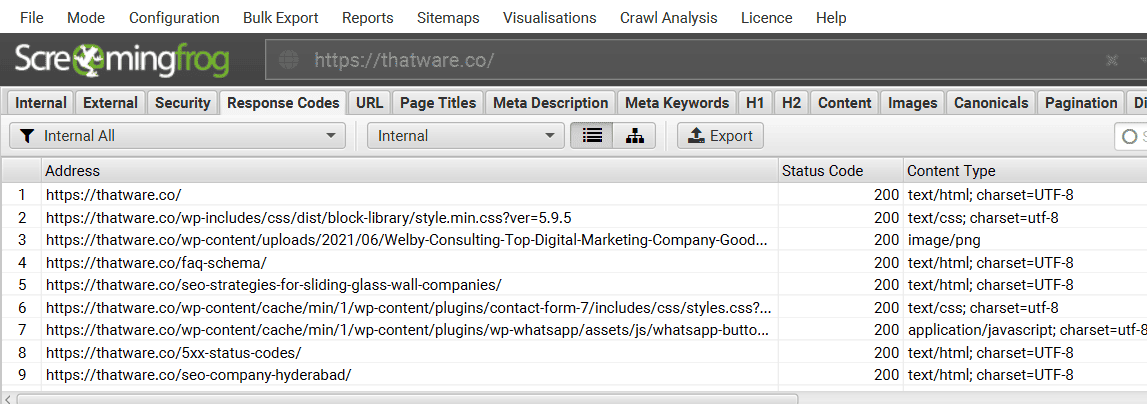Click the search field beside Export

(1130, 136)
